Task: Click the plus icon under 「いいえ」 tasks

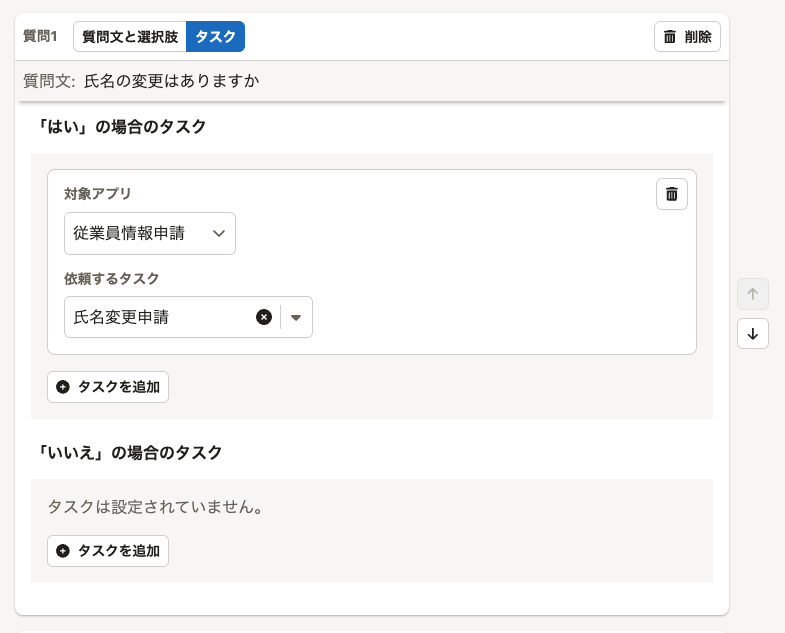Action: [x=63, y=551]
